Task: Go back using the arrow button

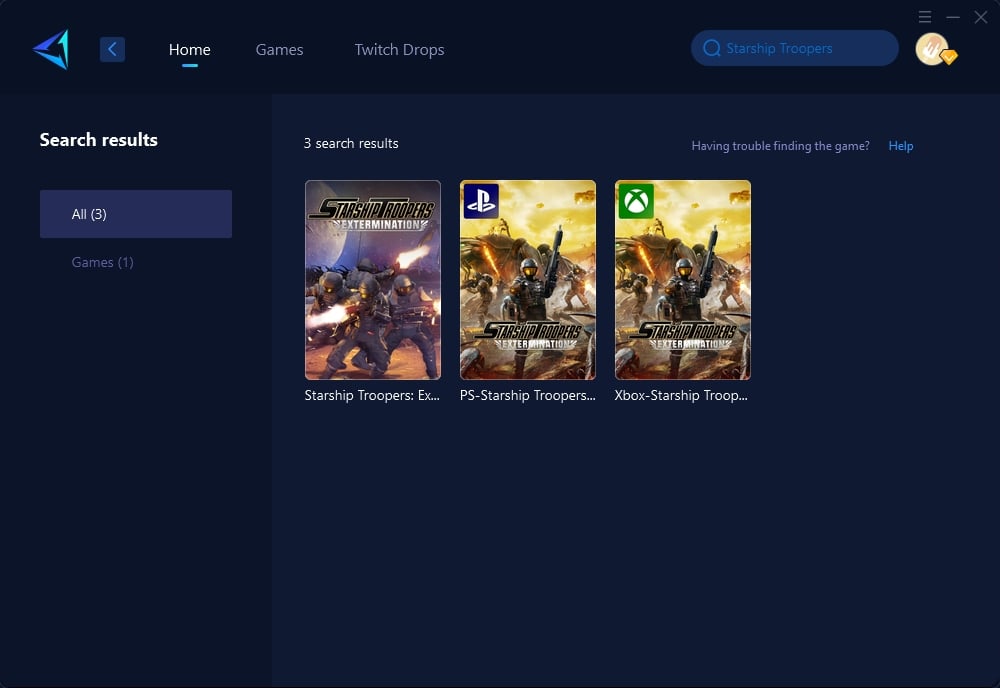Action: pos(112,49)
